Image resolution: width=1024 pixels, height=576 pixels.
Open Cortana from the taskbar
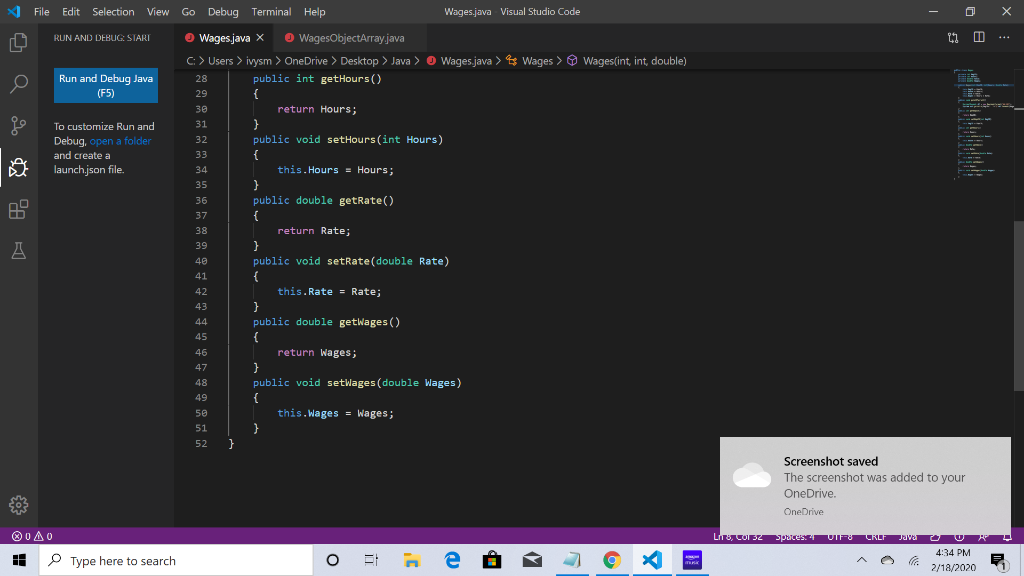pyautogui.click(x=332, y=560)
